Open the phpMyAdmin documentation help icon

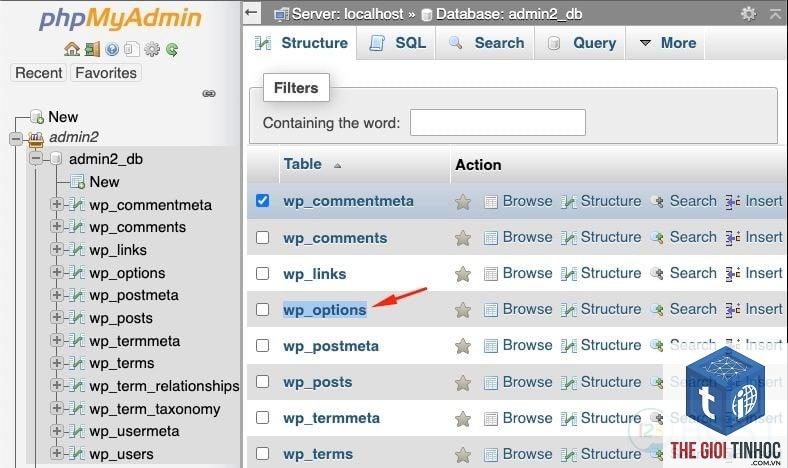(112, 49)
